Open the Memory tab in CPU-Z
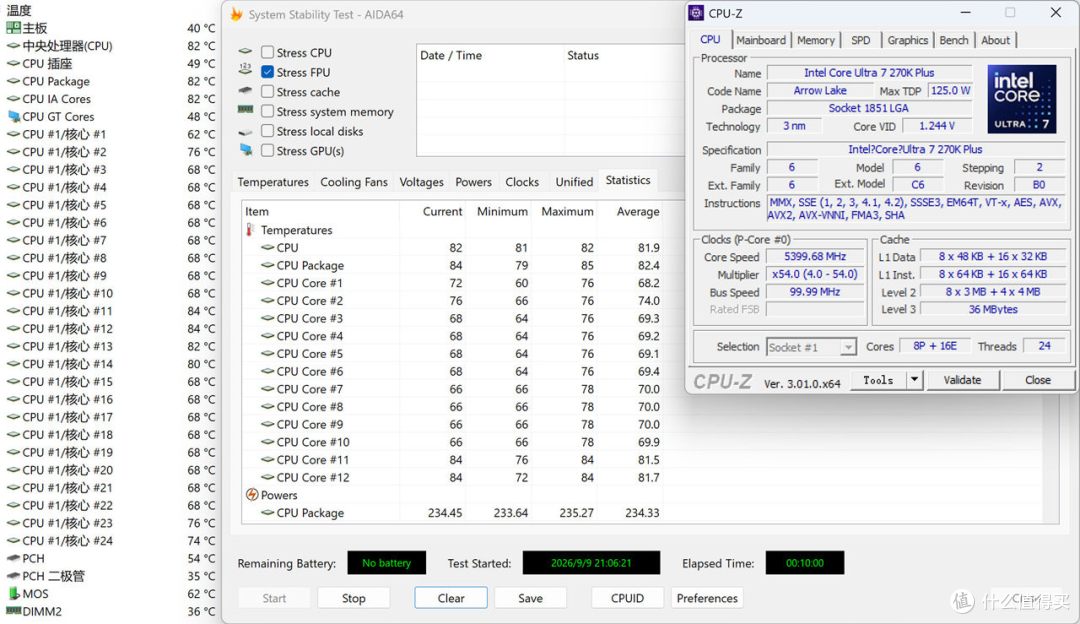Image resolution: width=1080 pixels, height=624 pixels. point(816,40)
